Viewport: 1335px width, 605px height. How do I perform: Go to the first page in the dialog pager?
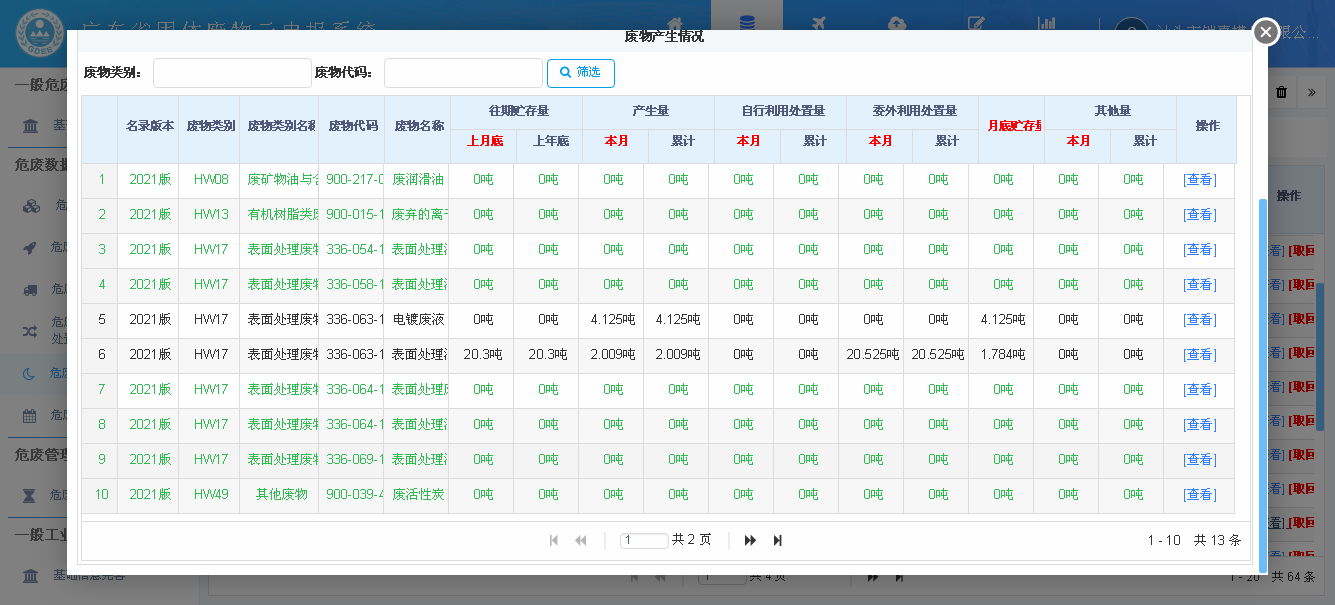pyautogui.click(x=554, y=540)
